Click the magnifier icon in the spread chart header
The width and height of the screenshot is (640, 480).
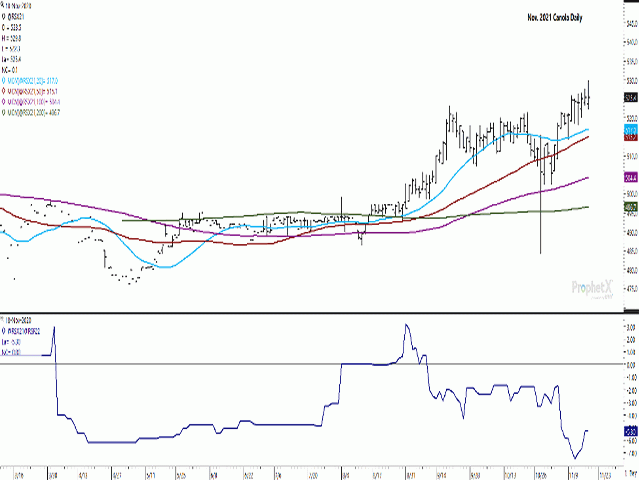point(2,319)
